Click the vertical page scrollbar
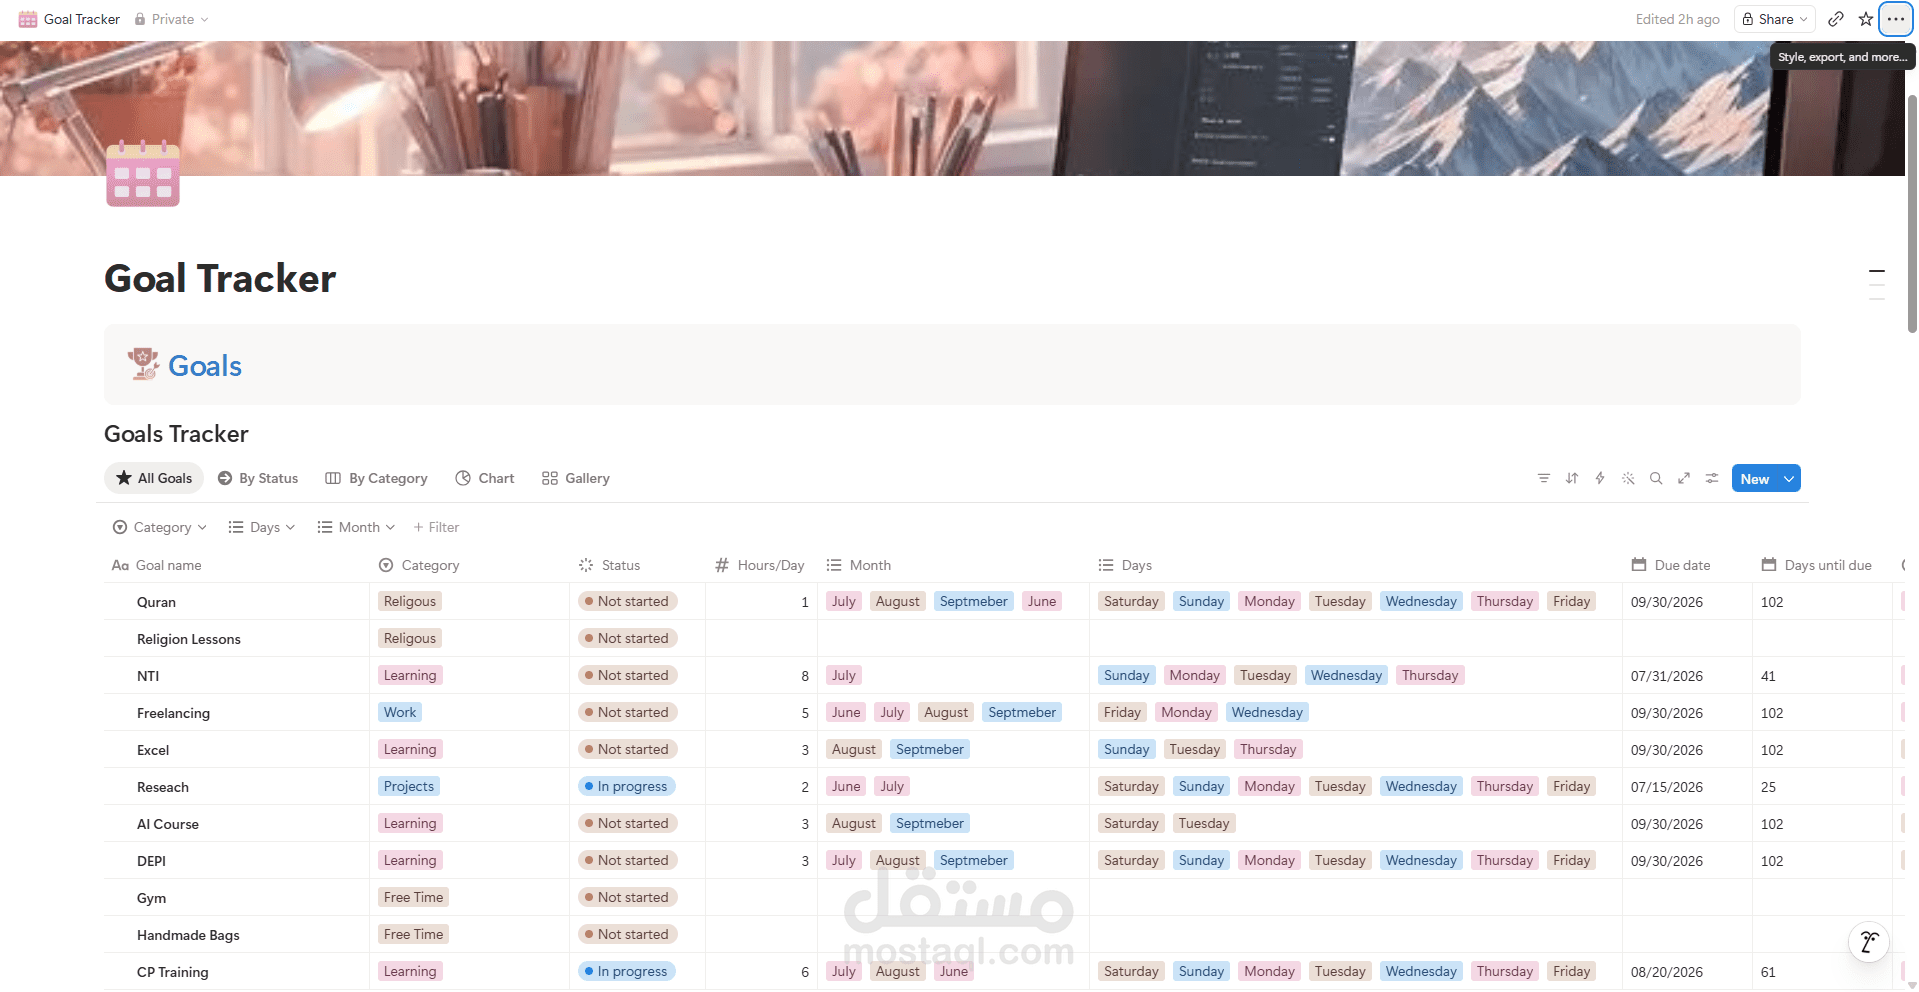Image resolution: width=1919 pixels, height=992 pixels. [1911, 214]
